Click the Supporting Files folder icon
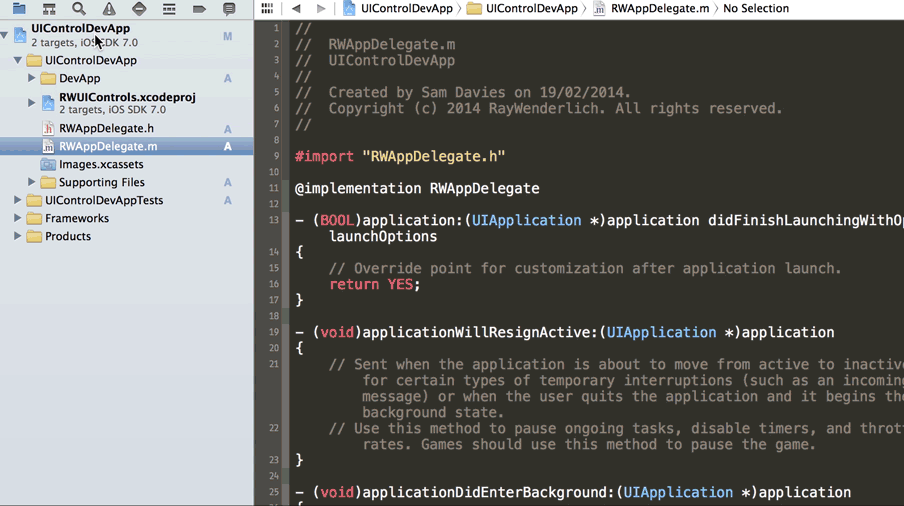This screenshot has width=904, height=506. (x=48, y=182)
